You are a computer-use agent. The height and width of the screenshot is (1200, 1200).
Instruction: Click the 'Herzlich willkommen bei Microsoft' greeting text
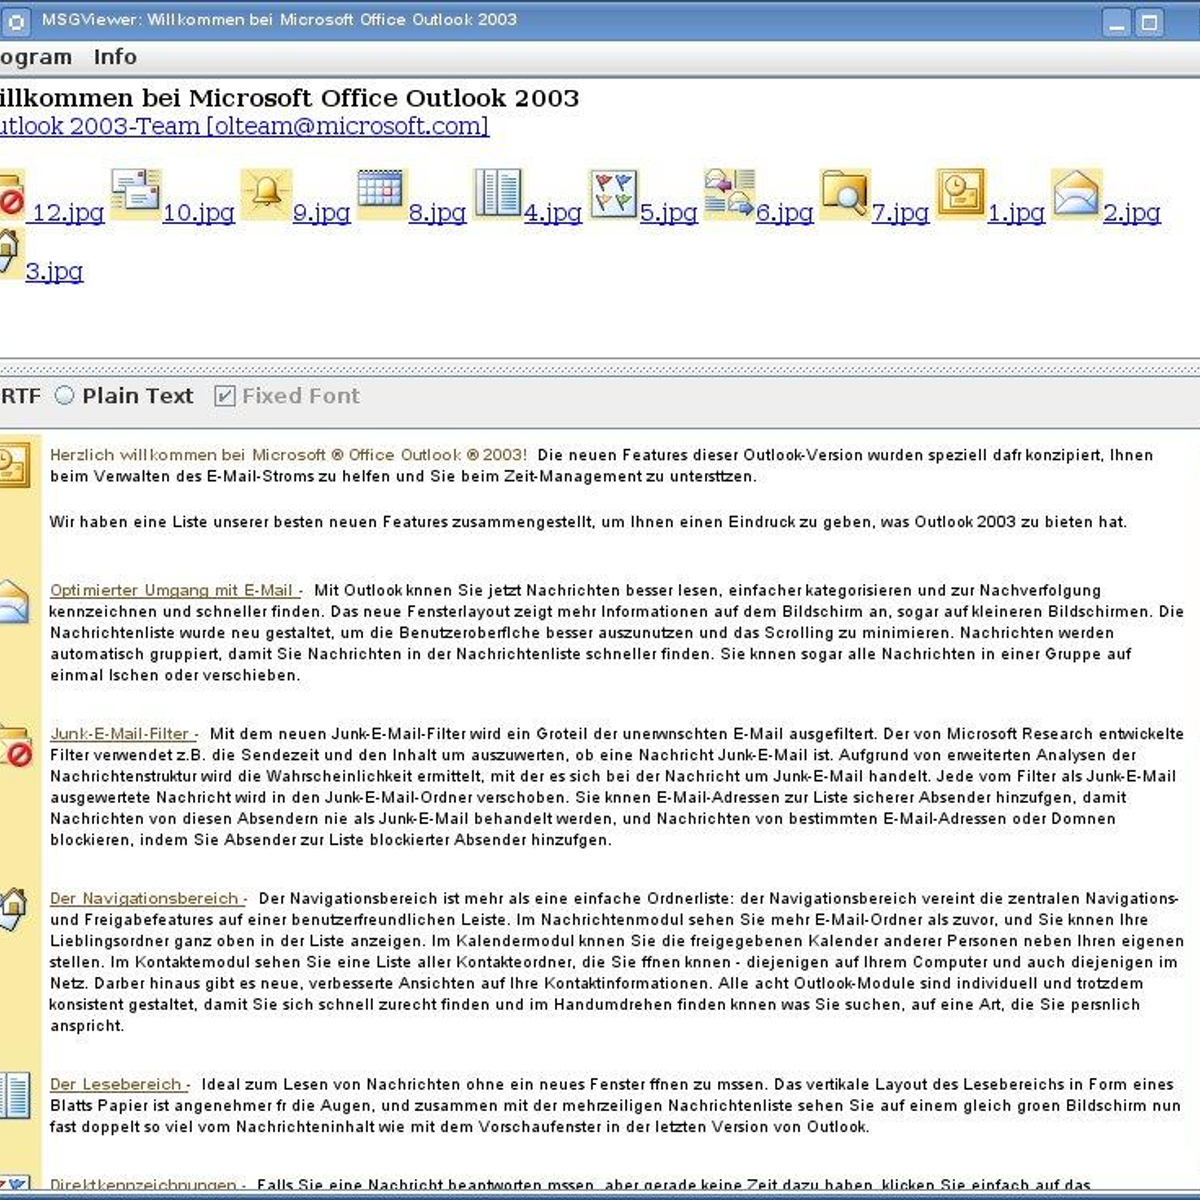click(289, 455)
